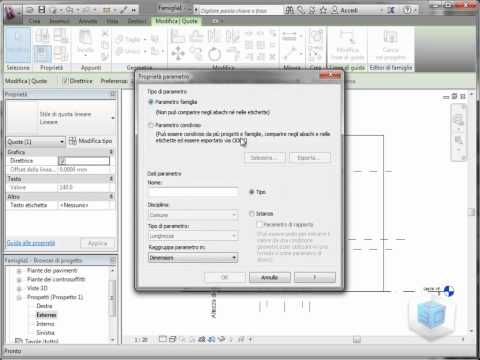Select the Istanza radio button
The height and width of the screenshot is (360, 480).
[x=252, y=214]
